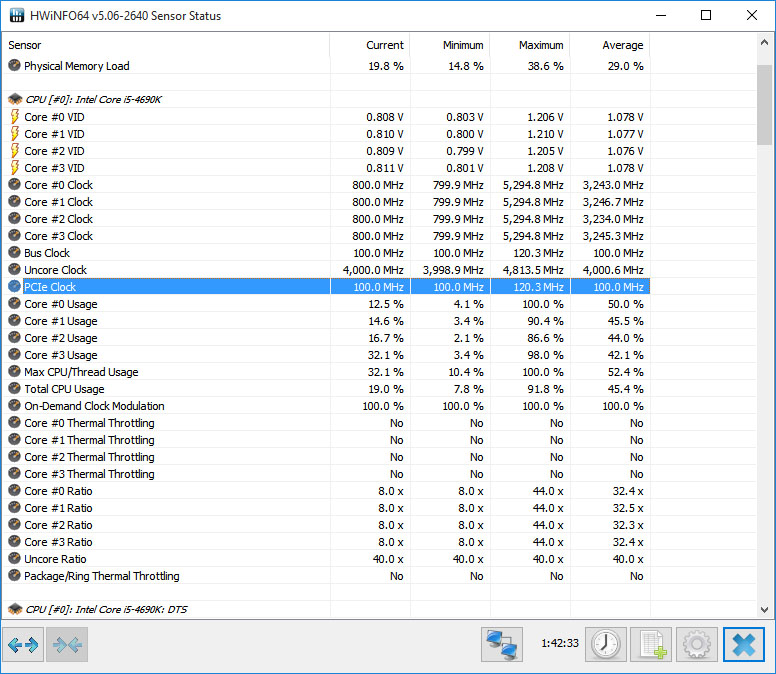
Task: Click the Current column header
Action: click(370, 45)
